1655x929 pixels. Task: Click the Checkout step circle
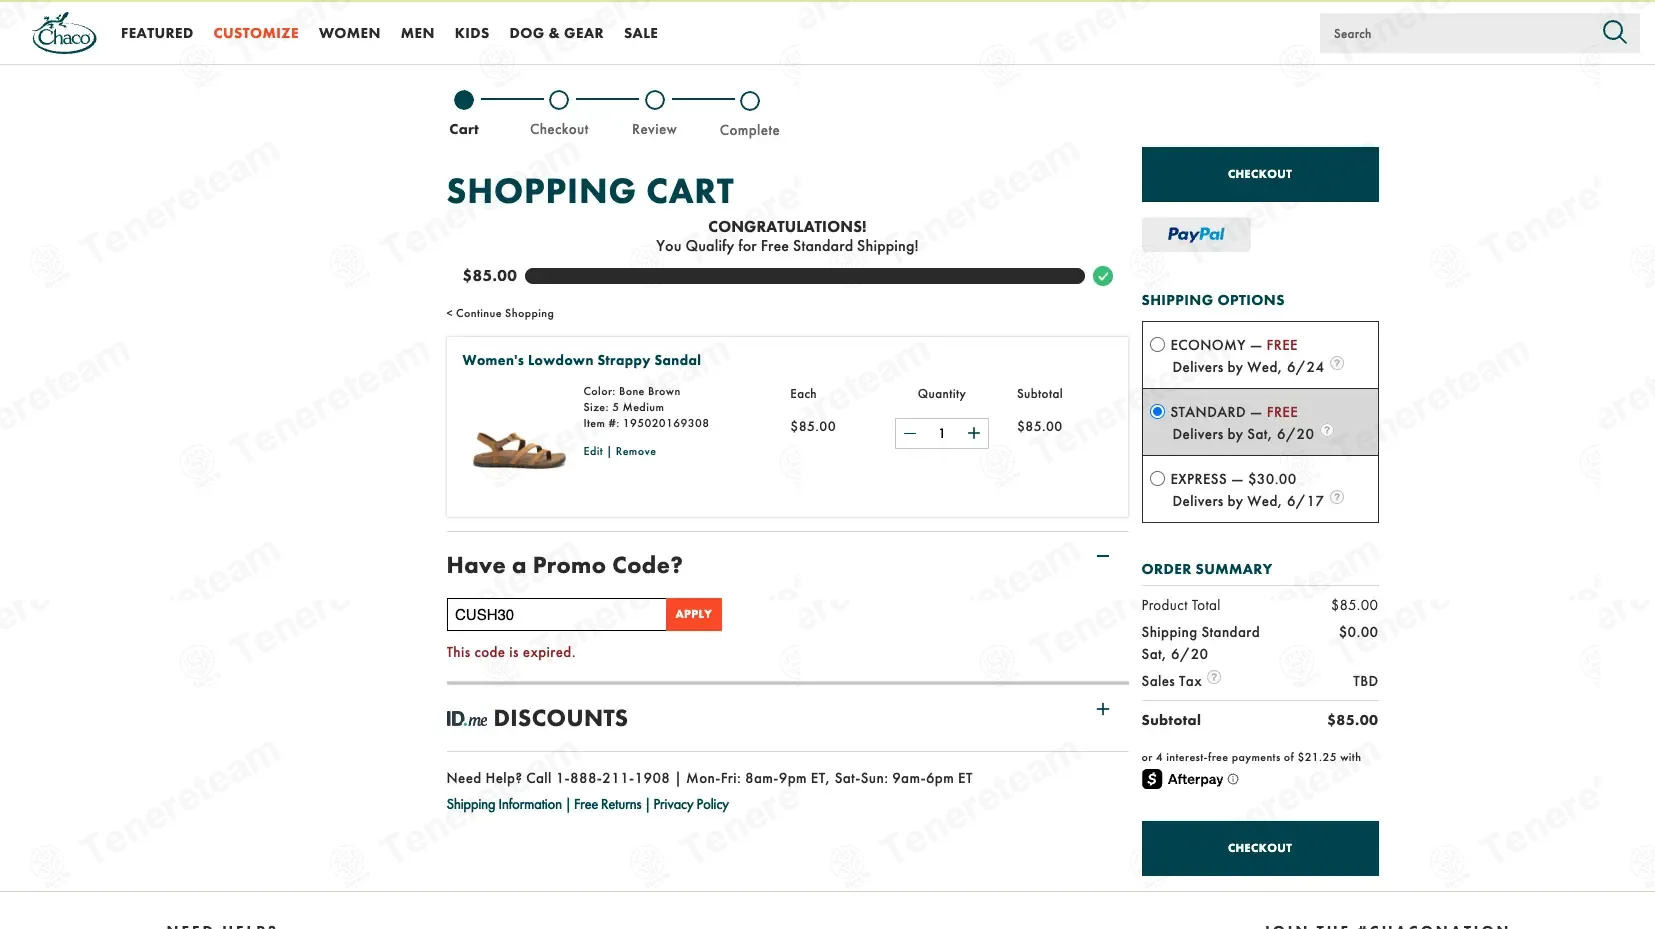pos(559,100)
